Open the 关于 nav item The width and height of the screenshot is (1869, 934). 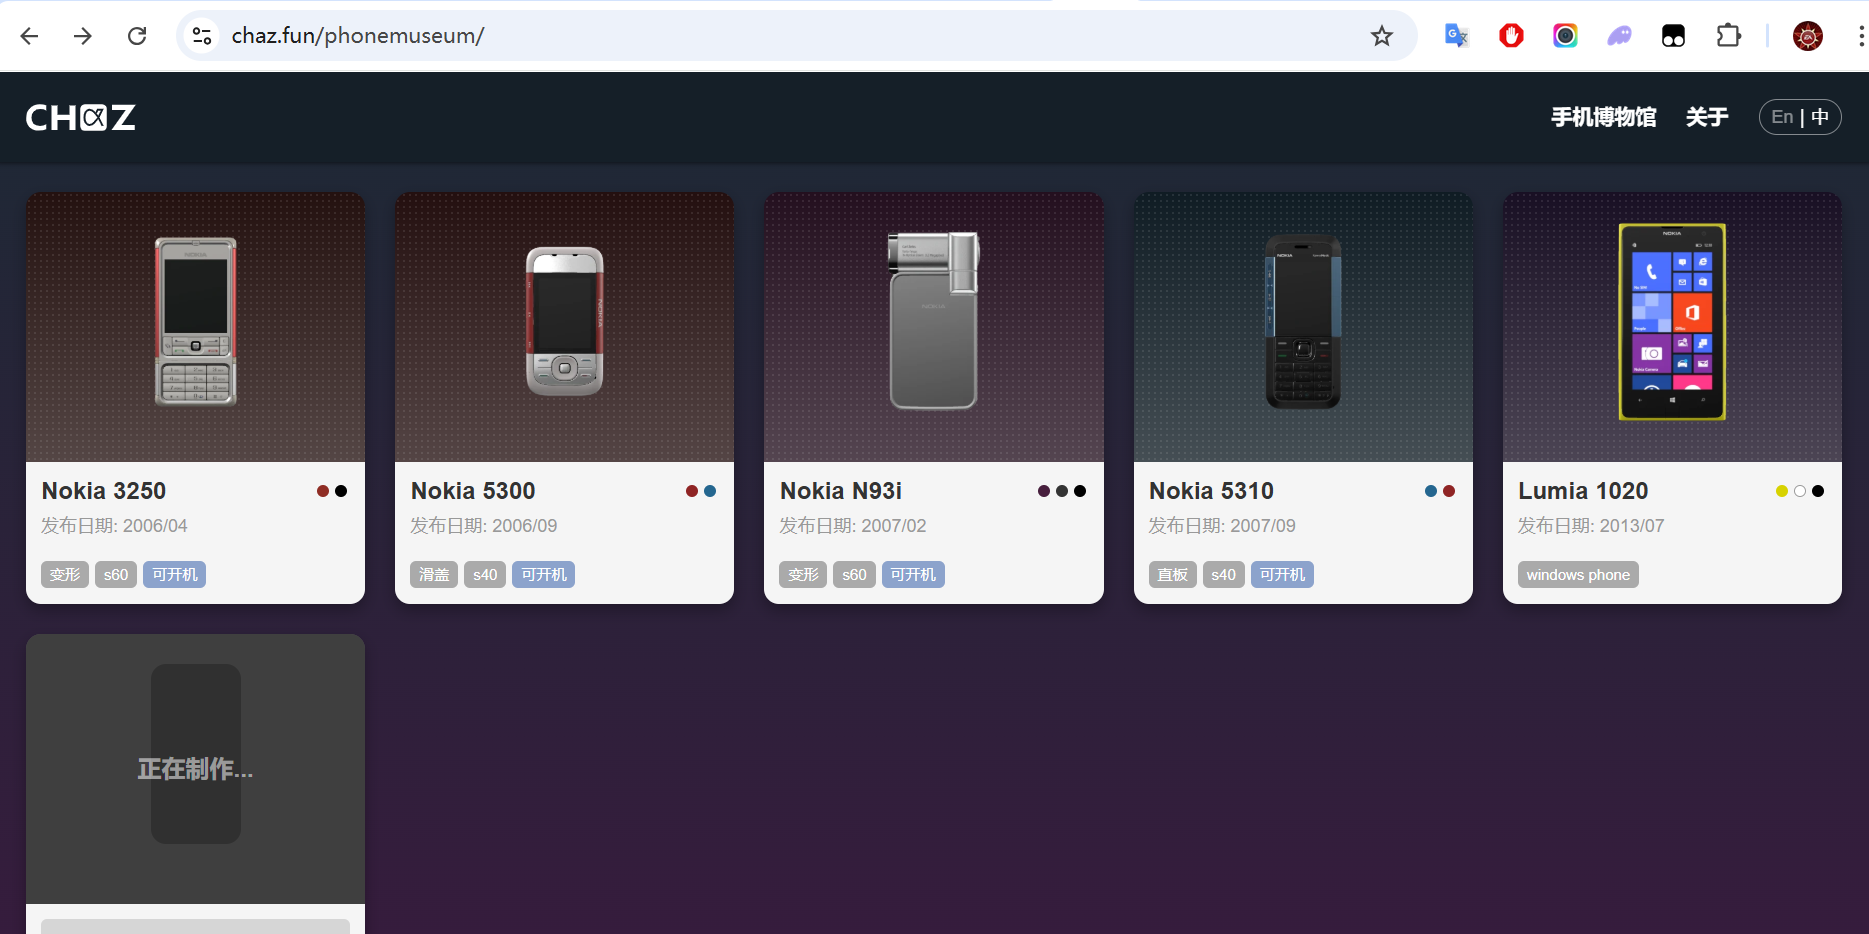pyautogui.click(x=1706, y=117)
